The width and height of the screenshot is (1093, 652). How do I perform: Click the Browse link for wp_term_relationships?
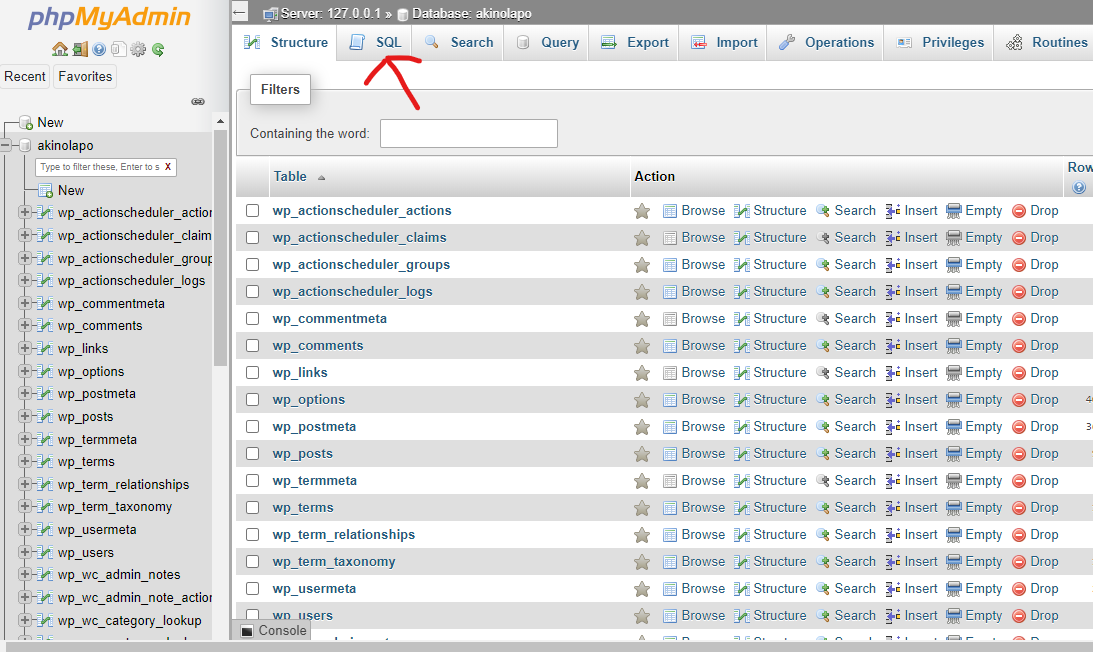(703, 535)
